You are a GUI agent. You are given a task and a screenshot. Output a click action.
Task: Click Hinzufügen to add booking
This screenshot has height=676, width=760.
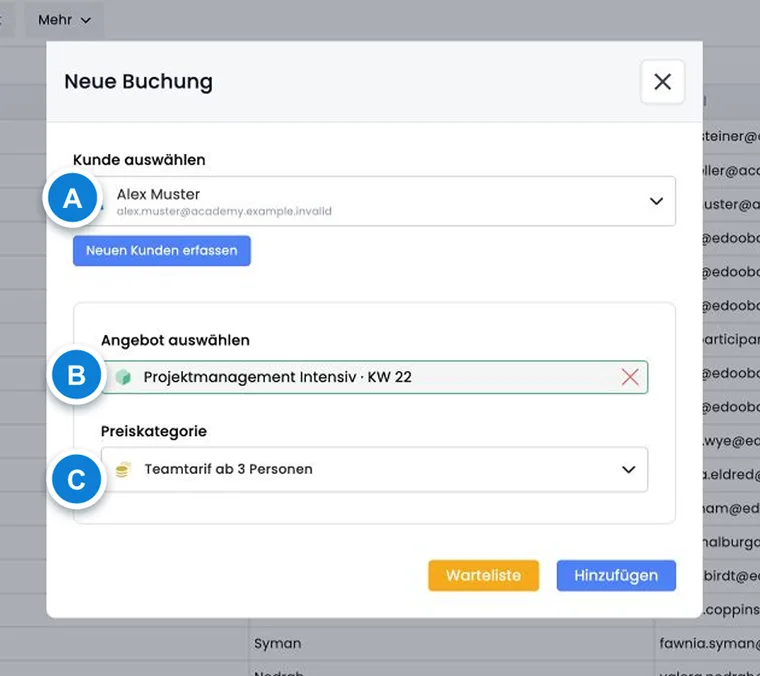pyautogui.click(x=616, y=575)
